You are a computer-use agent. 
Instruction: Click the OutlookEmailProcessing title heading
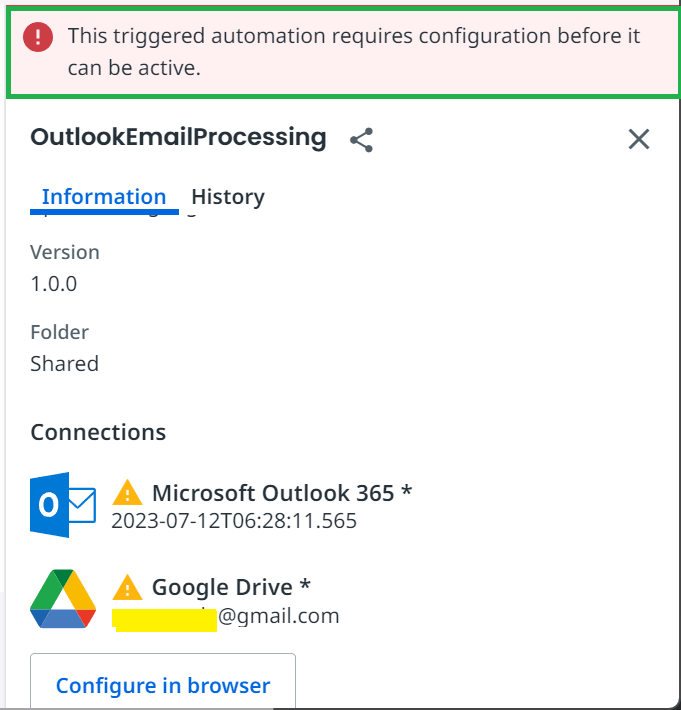point(178,137)
